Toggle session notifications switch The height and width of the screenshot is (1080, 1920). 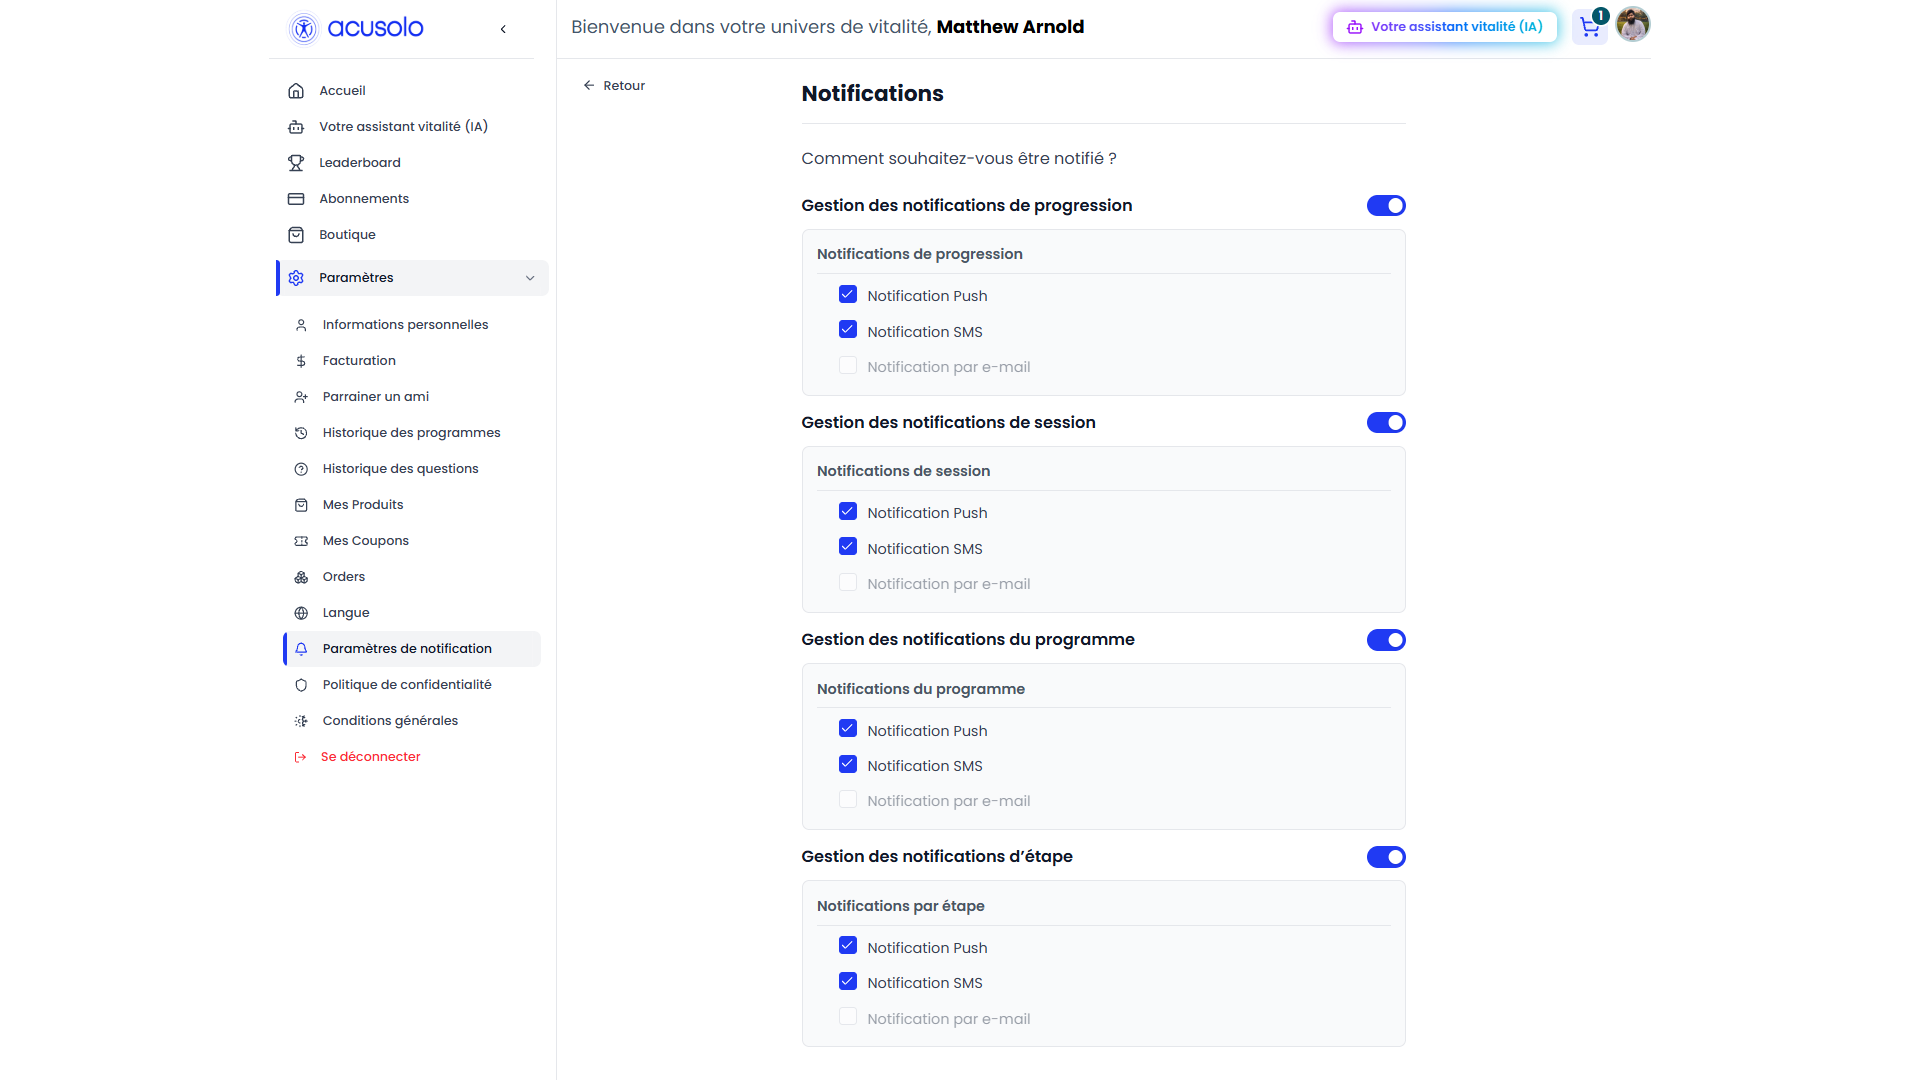click(1386, 423)
